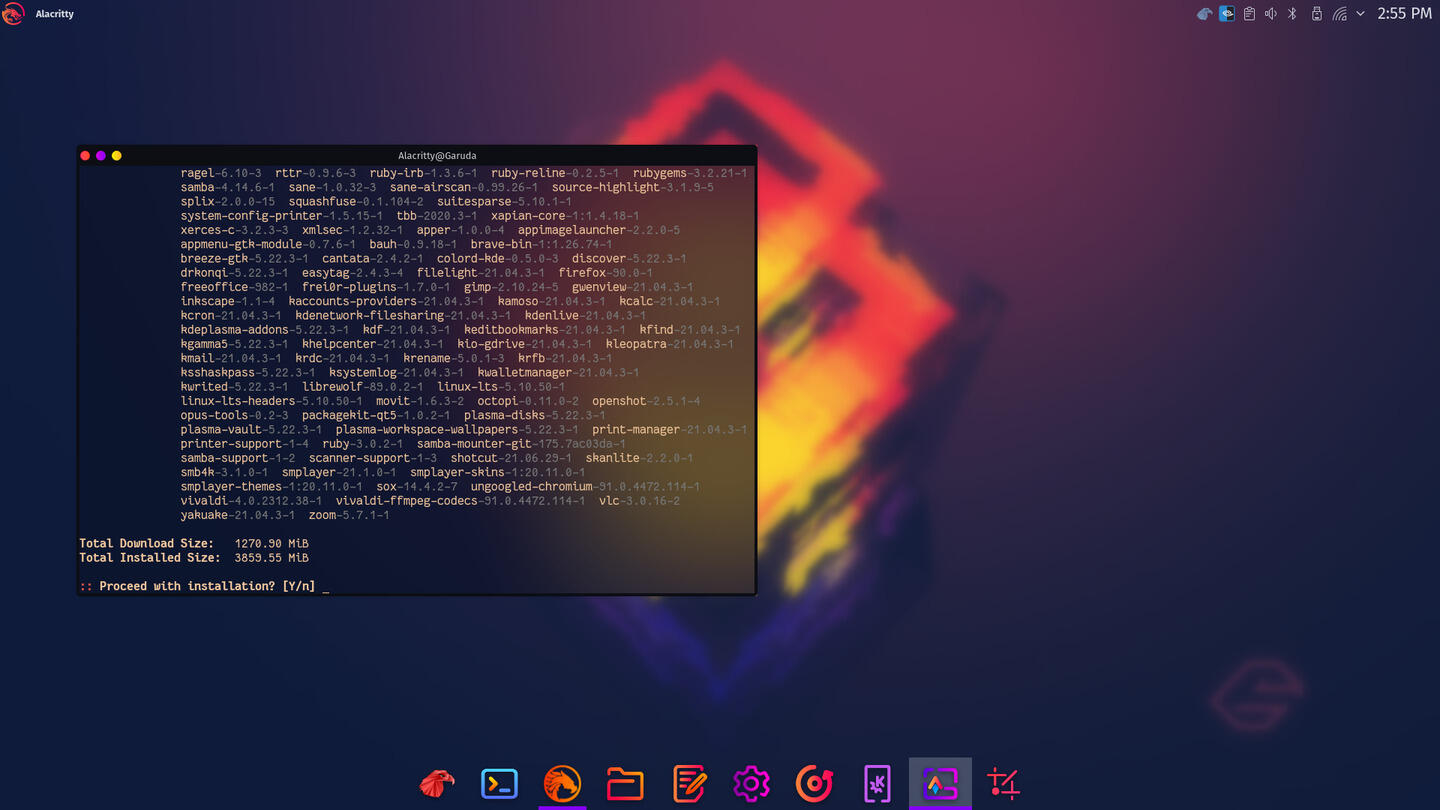The image size is (1440, 810).
Task: Click the movit-1.6.3-2 package entry
Action: pyautogui.click(x=420, y=401)
